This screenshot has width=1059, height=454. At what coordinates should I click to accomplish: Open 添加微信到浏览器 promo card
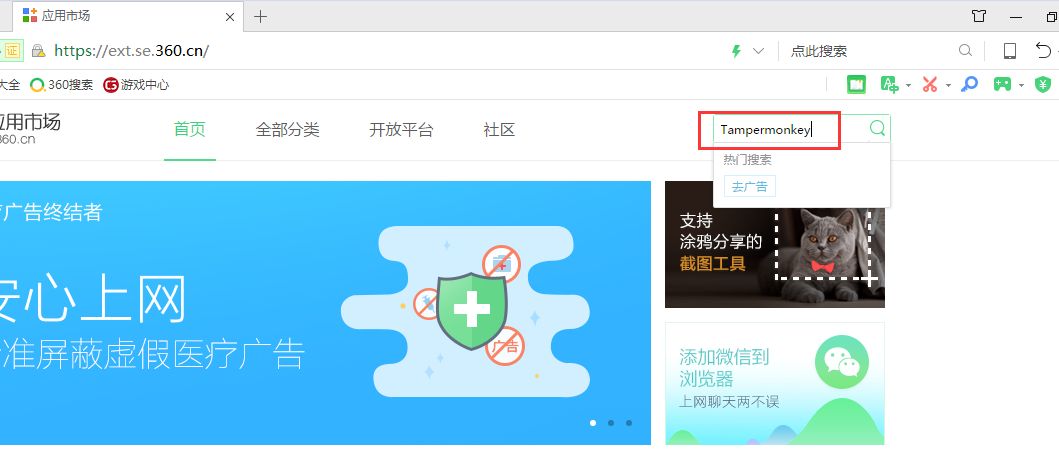[x=775, y=383]
